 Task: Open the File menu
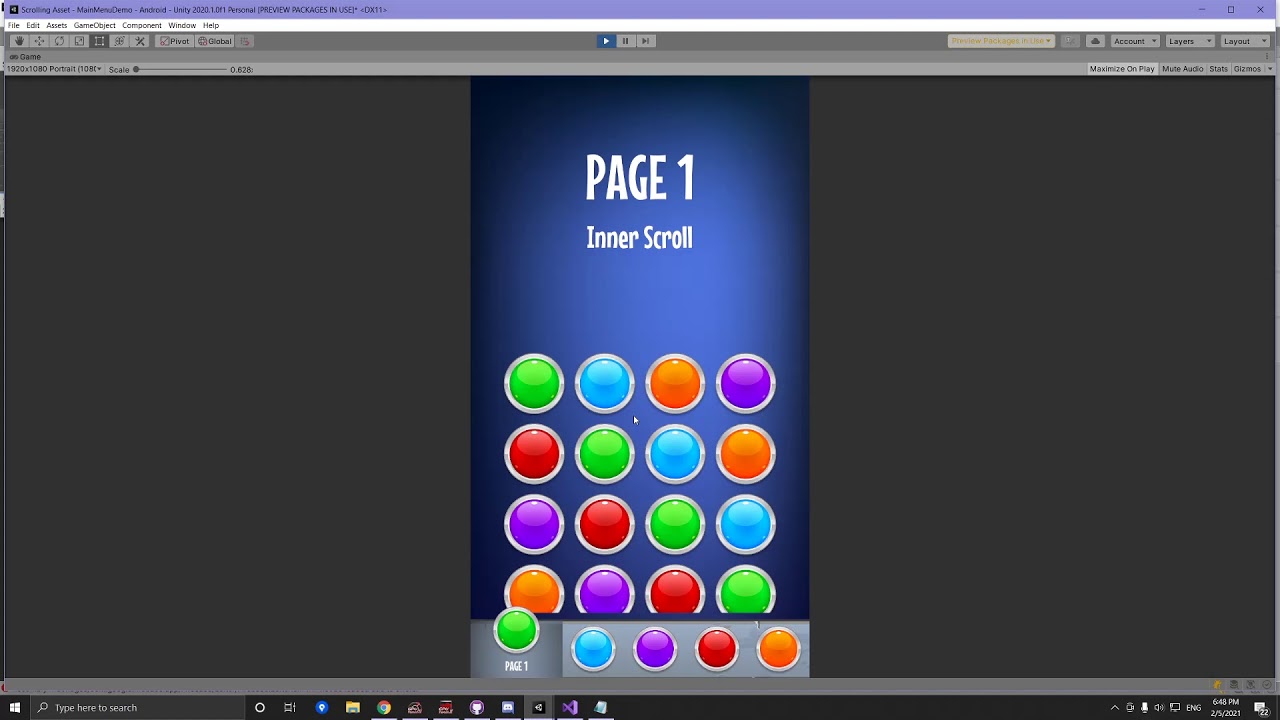click(14, 25)
